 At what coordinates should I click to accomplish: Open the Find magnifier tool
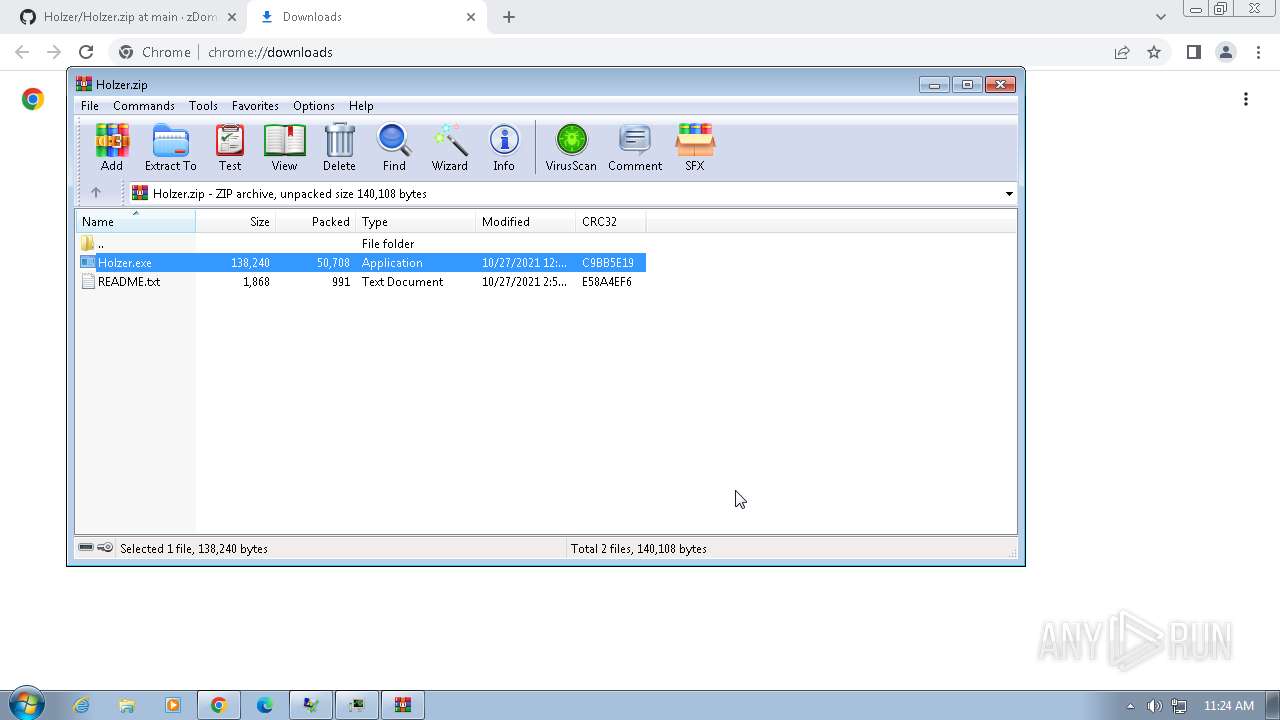[394, 147]
